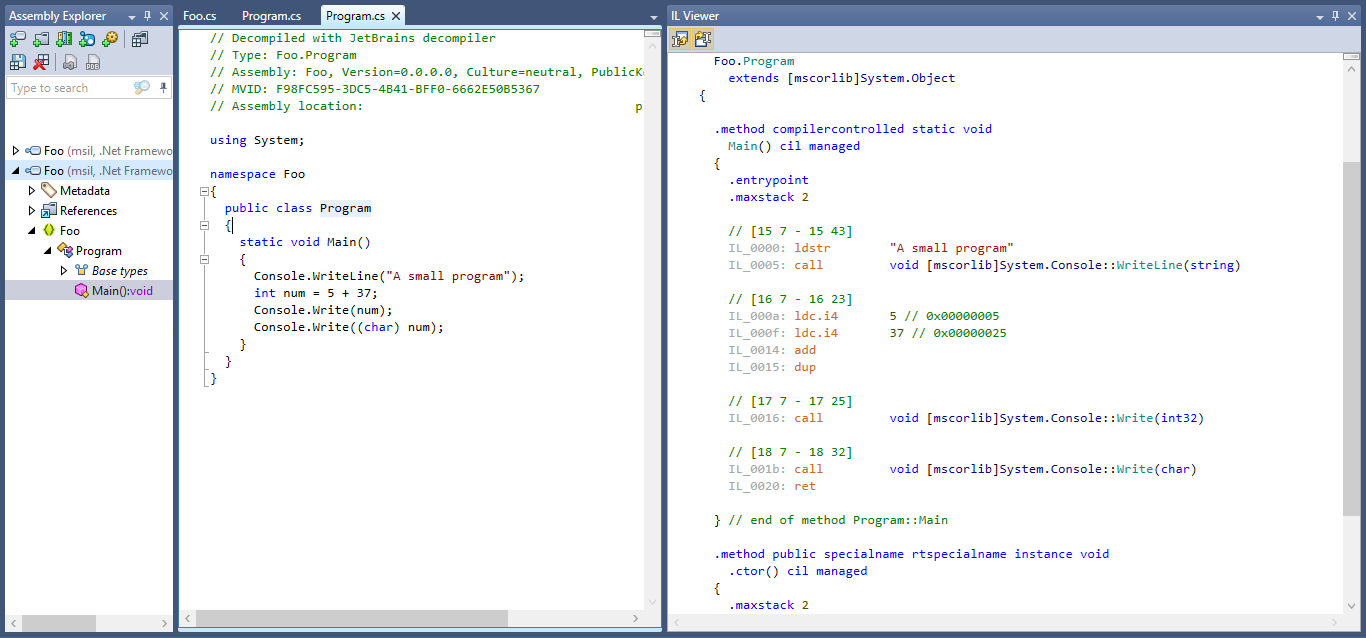Viewport: 1366px width, 638px height.
Task: Open assemblies from the Global Assembly Cache
Action: (64, 39)
